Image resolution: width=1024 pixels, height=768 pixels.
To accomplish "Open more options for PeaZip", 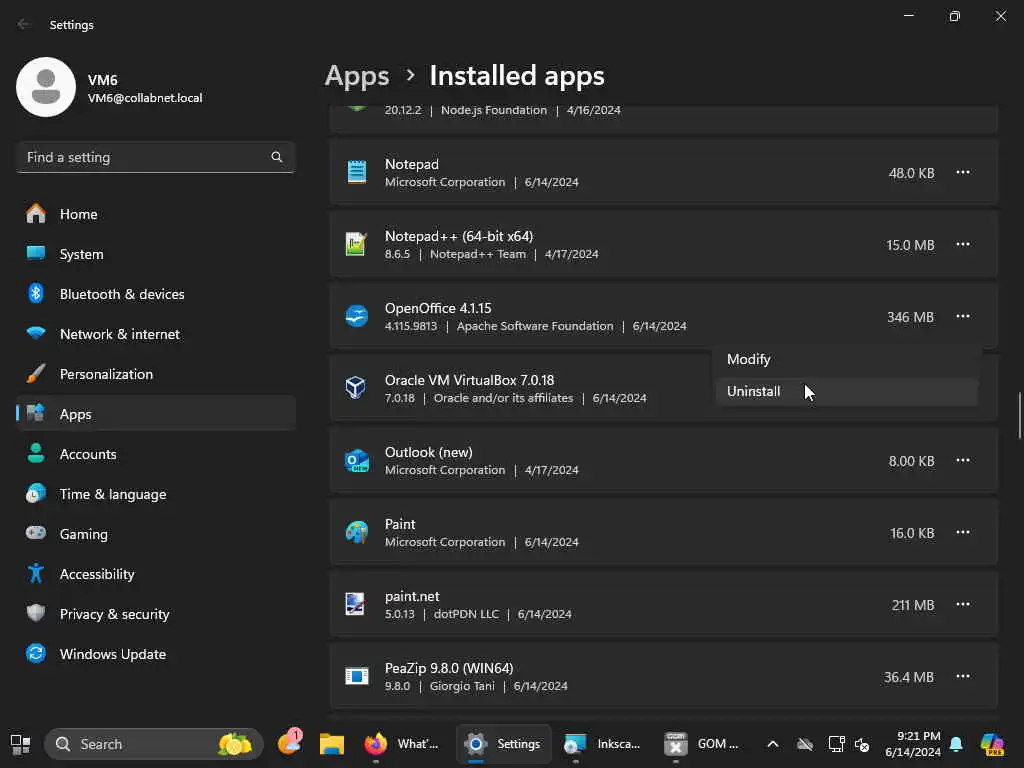I will click(x=962, y=676).
